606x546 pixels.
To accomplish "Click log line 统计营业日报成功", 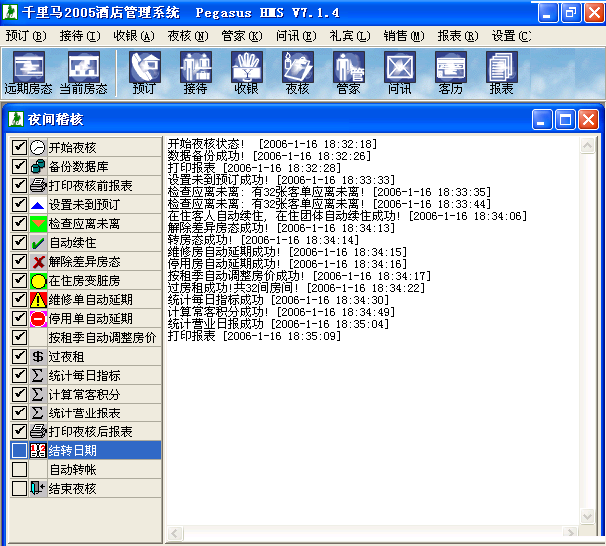I will 278,323.
